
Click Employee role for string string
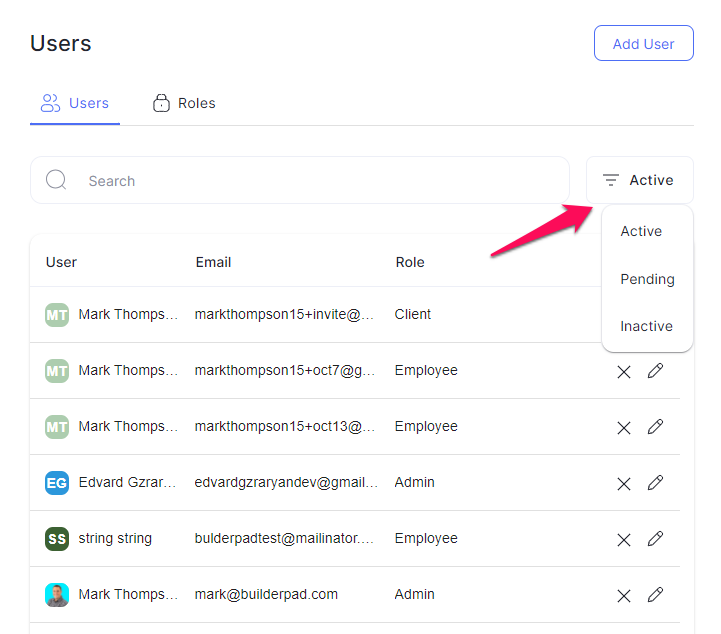(426, 538)
